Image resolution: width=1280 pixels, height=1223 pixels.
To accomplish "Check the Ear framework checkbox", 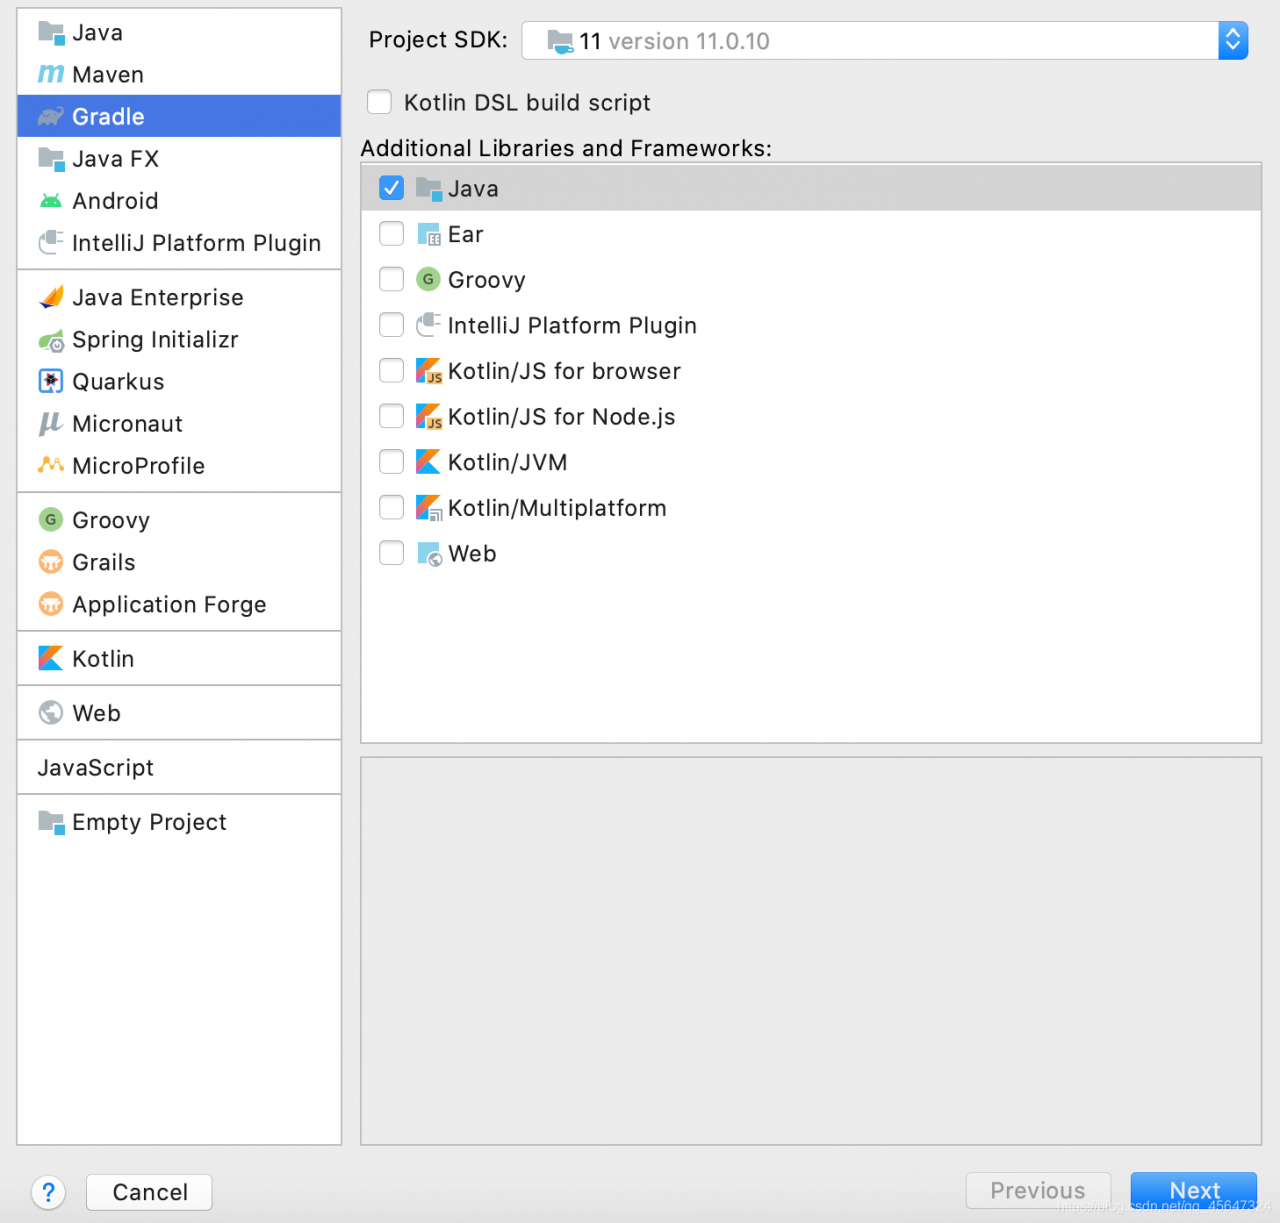I will pyautogui.click(x=392, y=234).
